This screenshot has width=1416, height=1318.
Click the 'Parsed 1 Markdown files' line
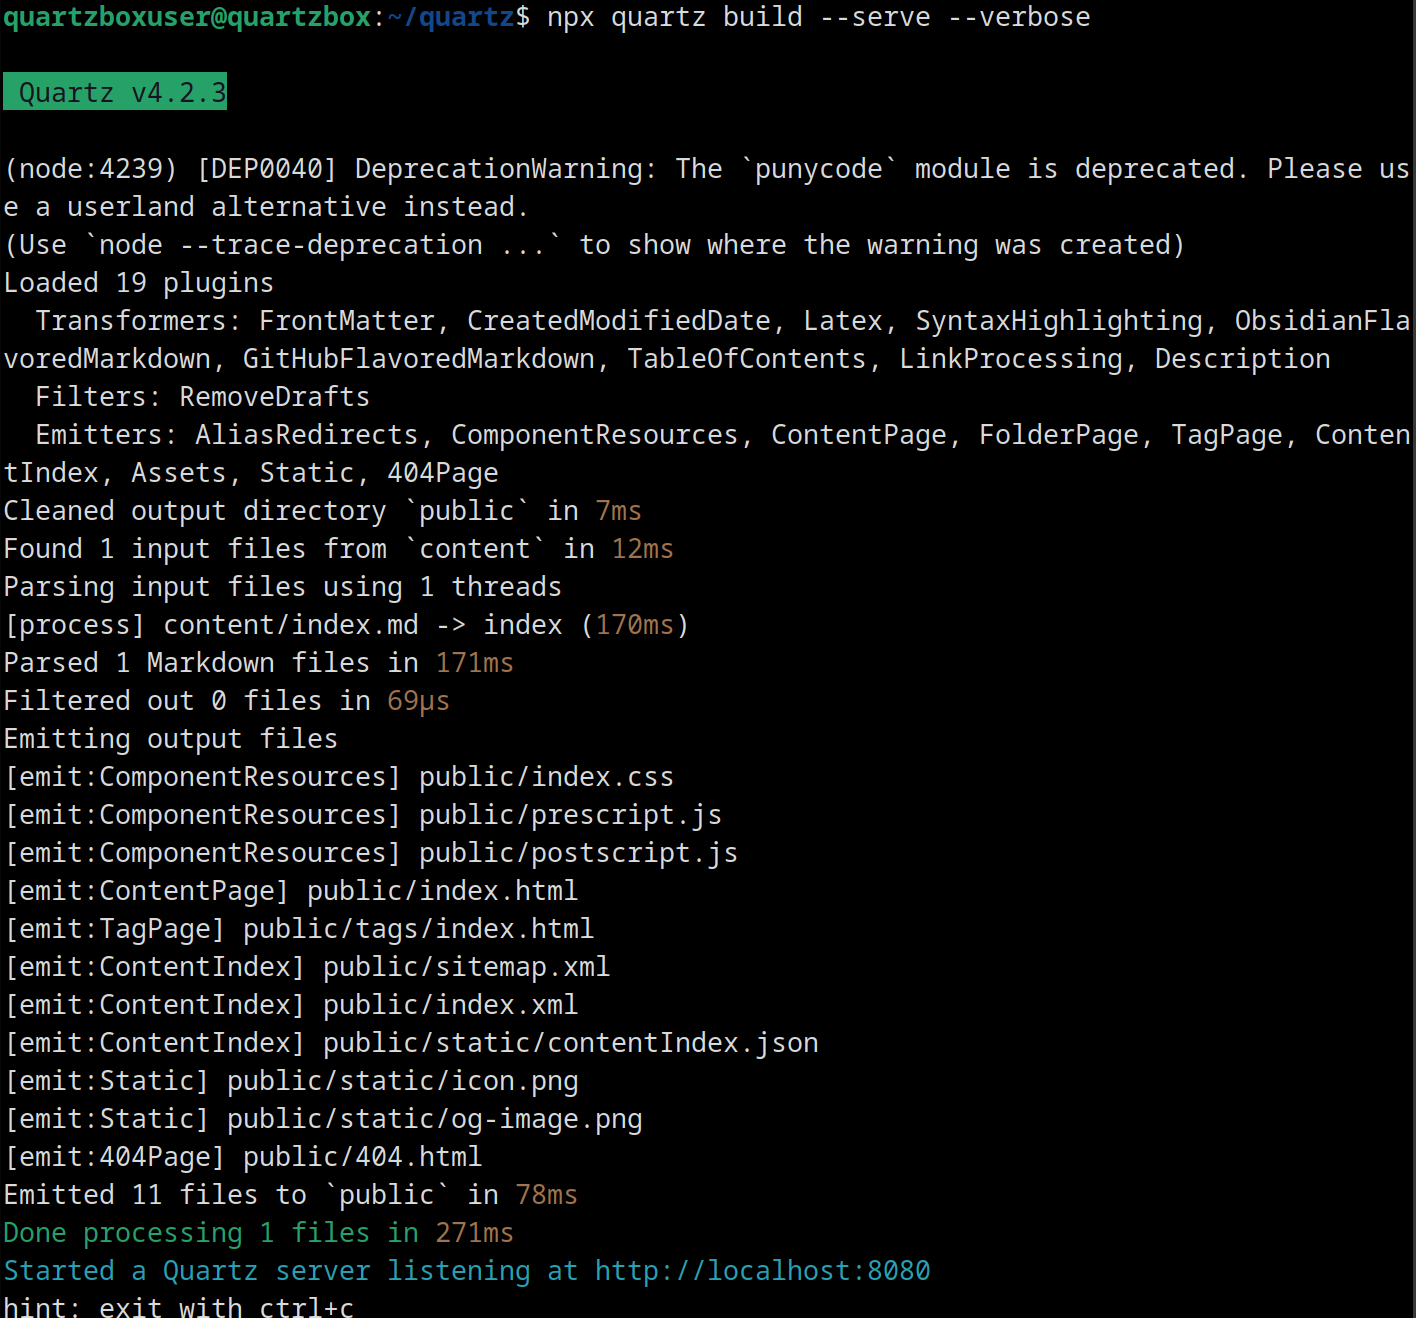tap(258, 663)
